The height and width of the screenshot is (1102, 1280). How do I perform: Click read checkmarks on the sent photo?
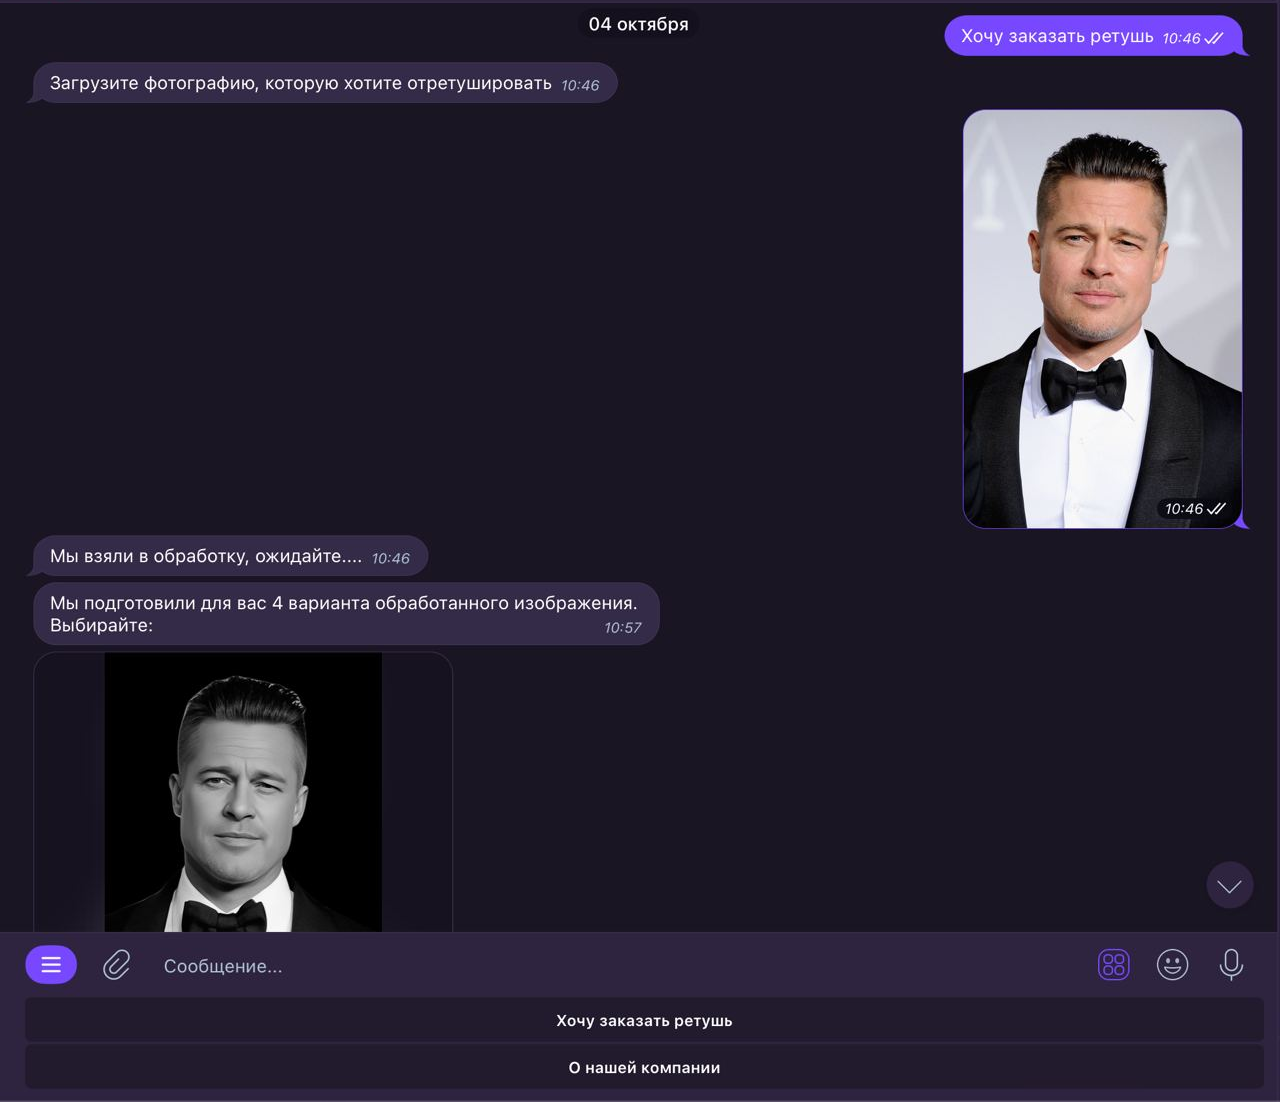[1216, 509]
